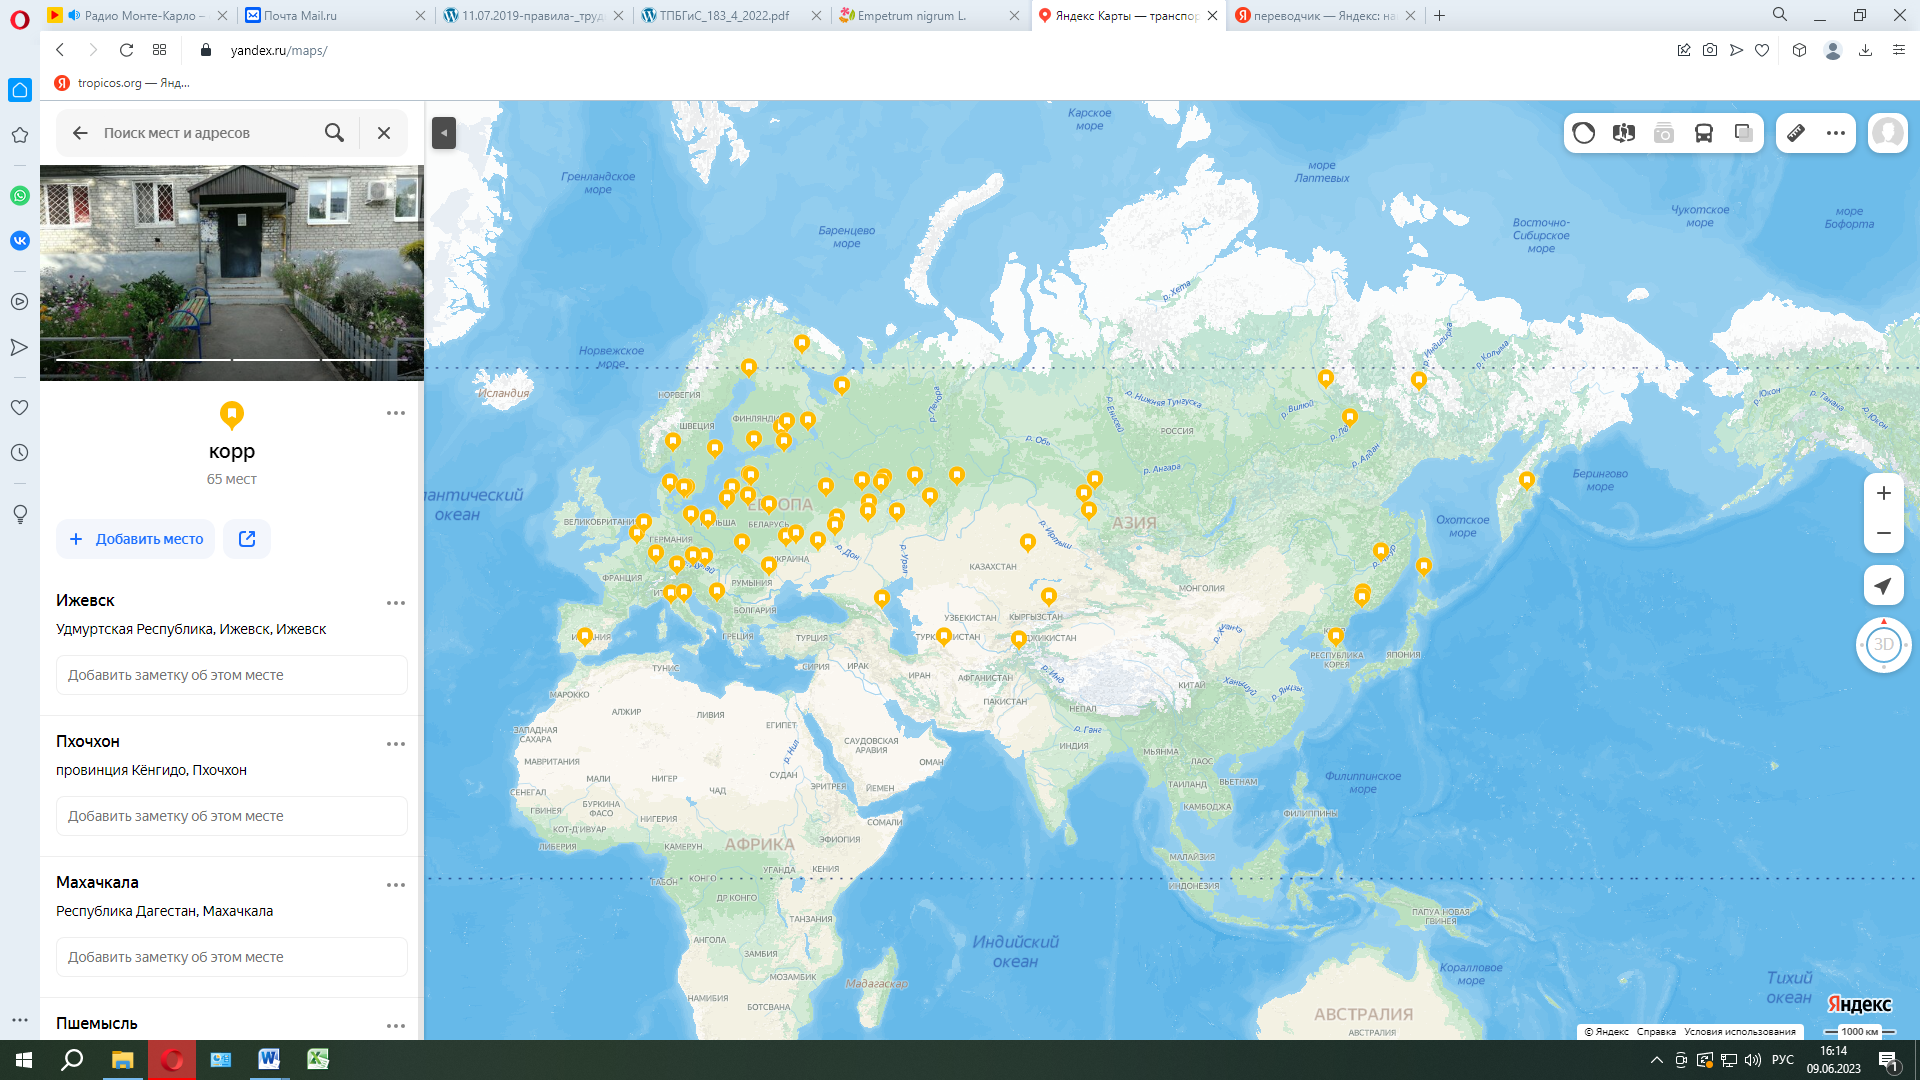The height and width of the screenshot is (1080, 1920).
Task: Open options menu for Пхочхон entry
Action: click(x=396, y=744)
